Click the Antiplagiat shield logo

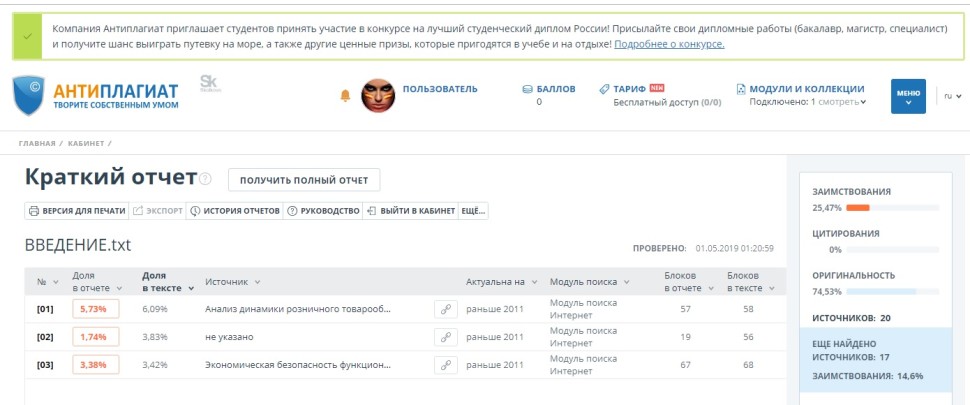28,95
